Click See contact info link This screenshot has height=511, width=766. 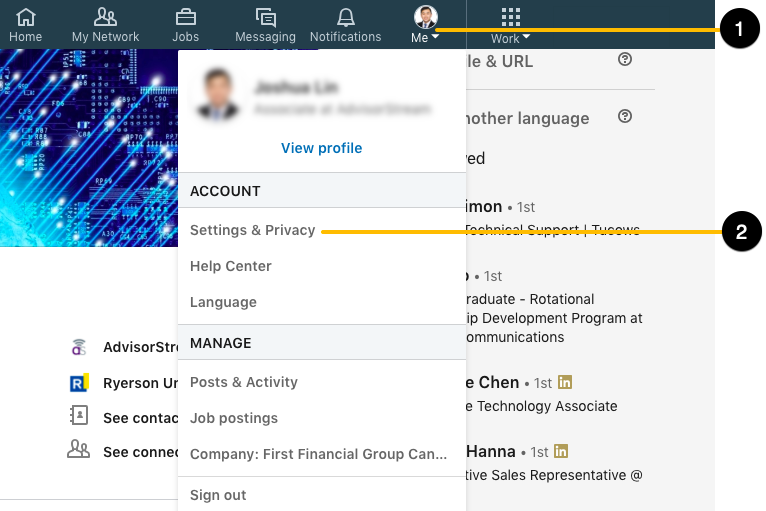(x=141, y=418)
